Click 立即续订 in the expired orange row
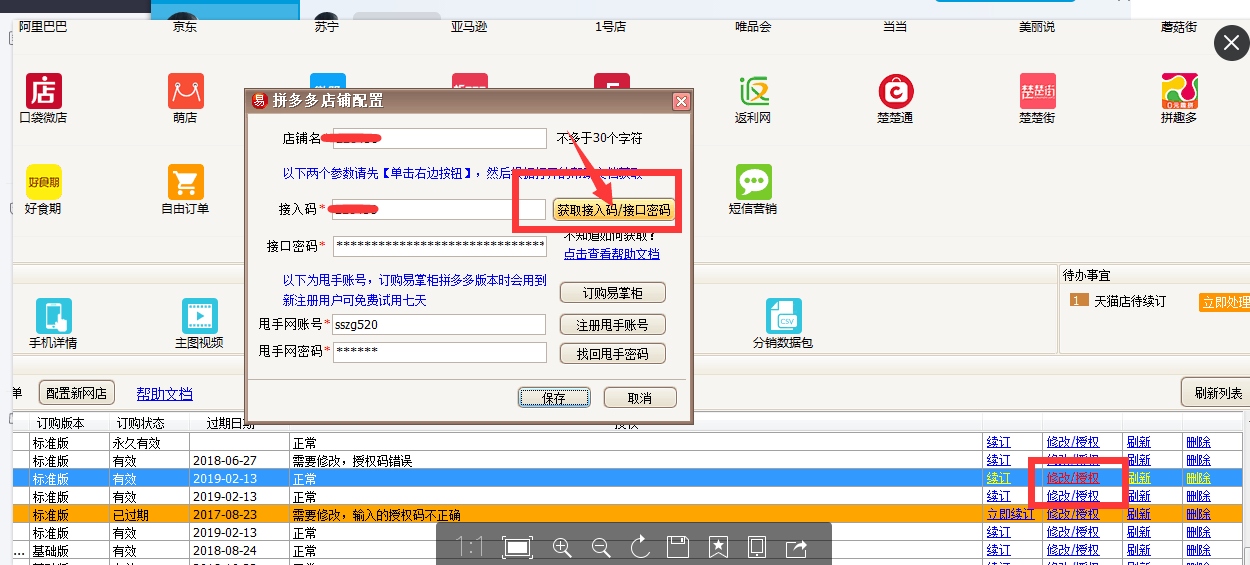 pyautogui.click(x=1010, y=514)
